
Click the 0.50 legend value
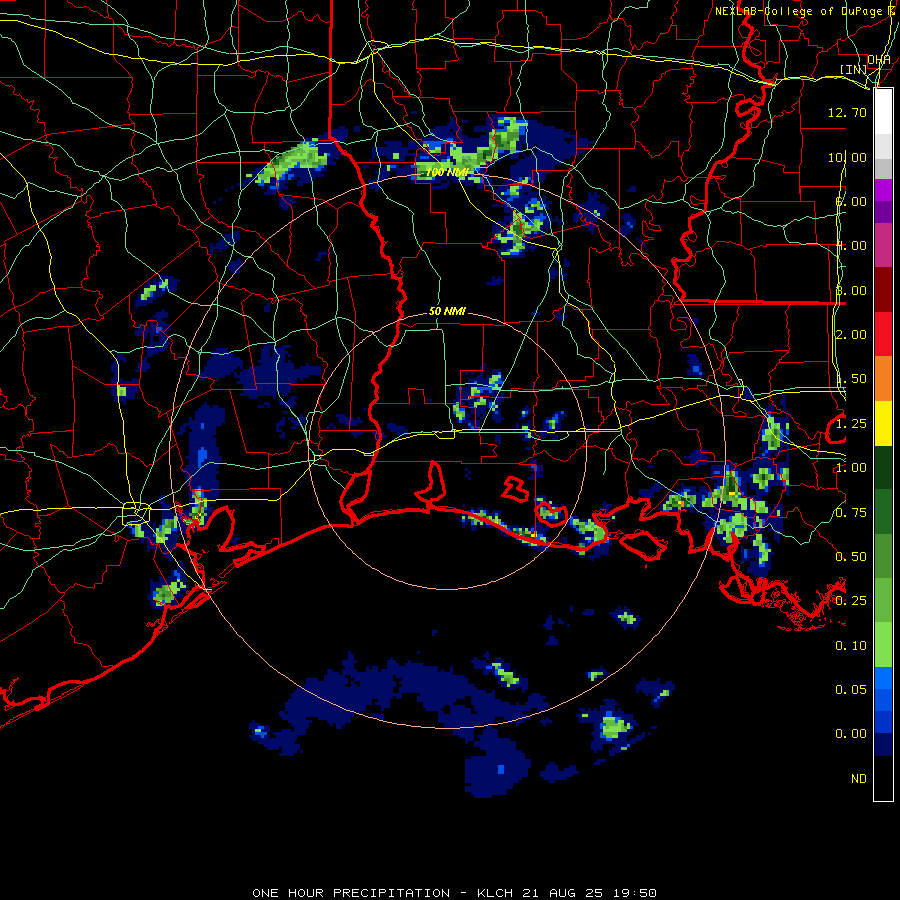pos(851,557)
